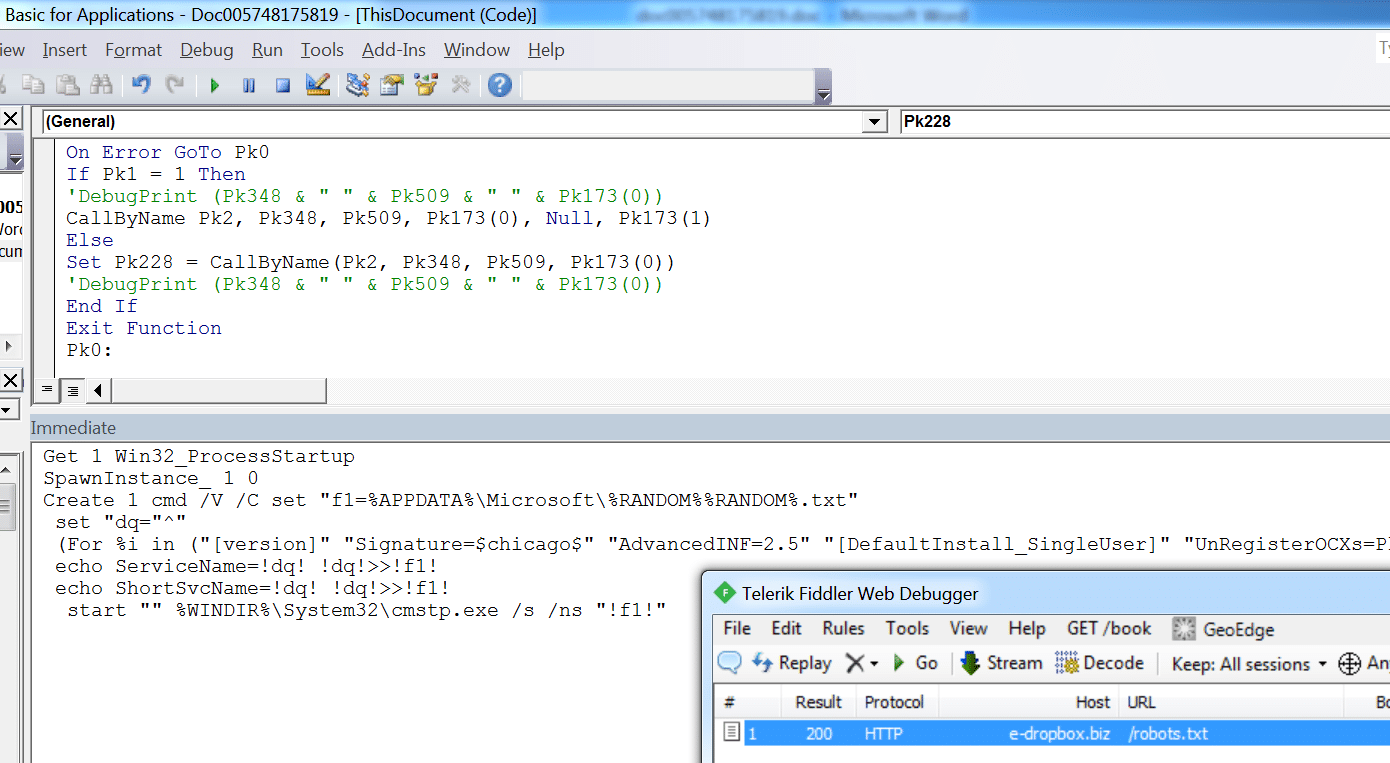Open Fiddler's Help menu
Image resolution: width=1390 pixels, height=763 pixels.
click(1027, 628)
